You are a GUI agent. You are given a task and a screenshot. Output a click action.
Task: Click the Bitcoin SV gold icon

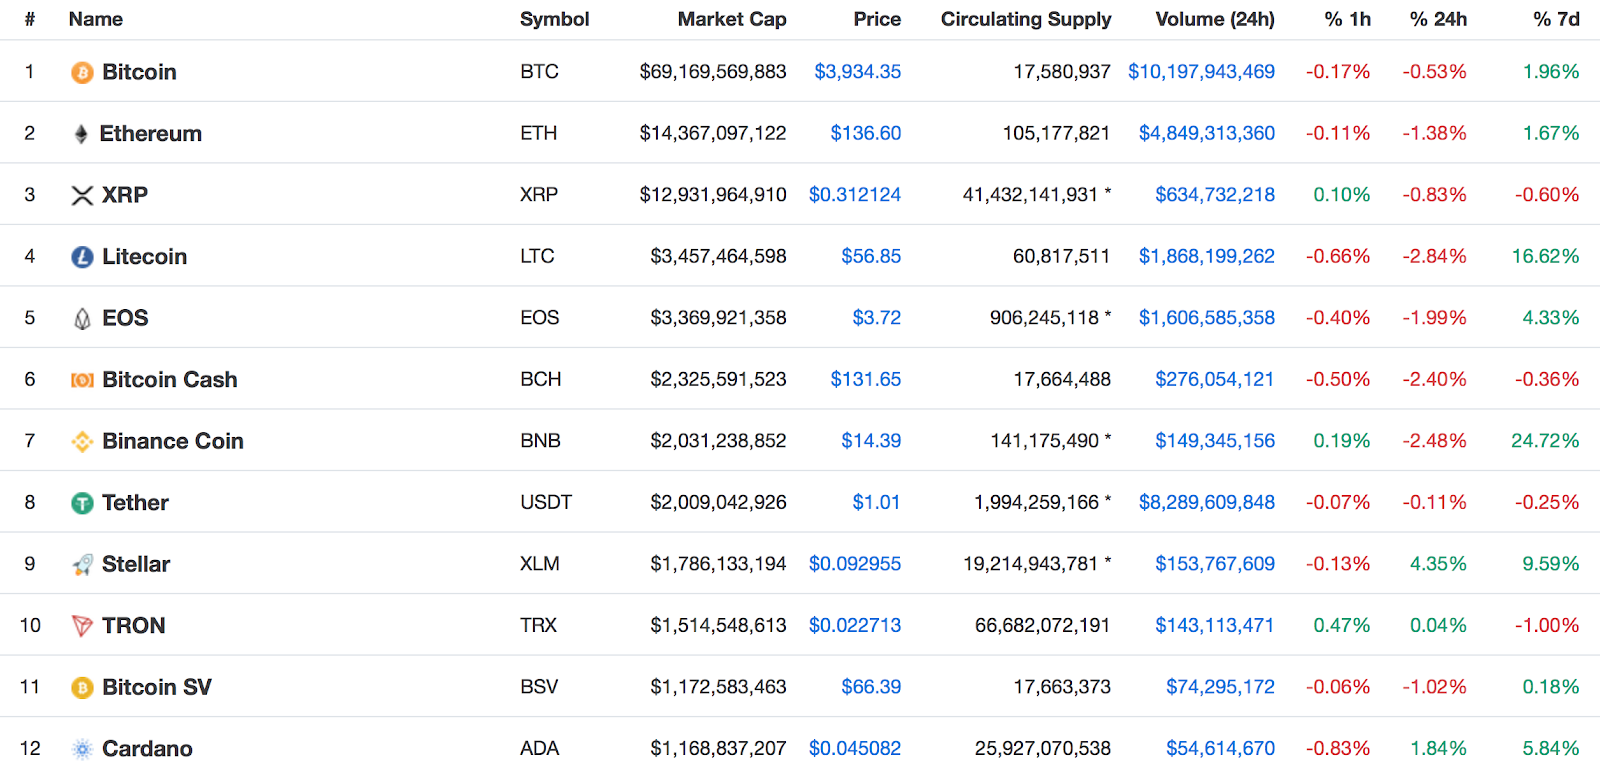pyautogui.click(x=82, y=688)
